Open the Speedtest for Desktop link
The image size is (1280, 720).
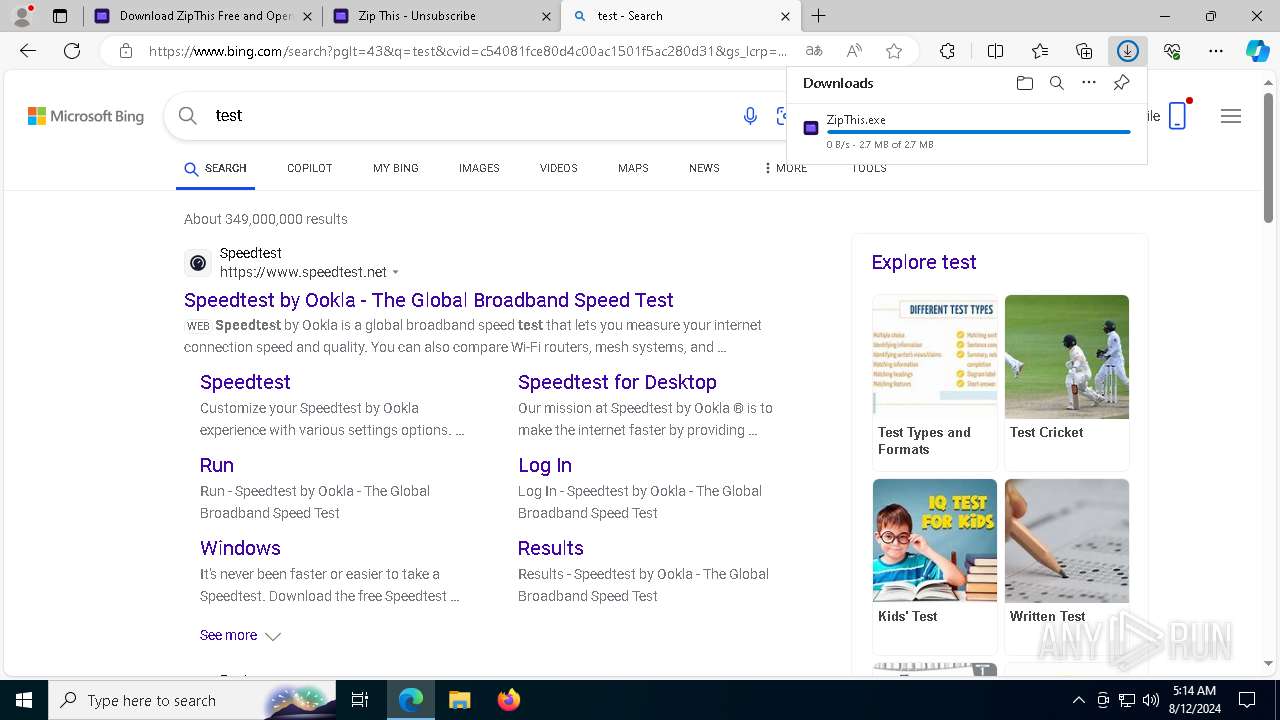[x=617, y=382]
